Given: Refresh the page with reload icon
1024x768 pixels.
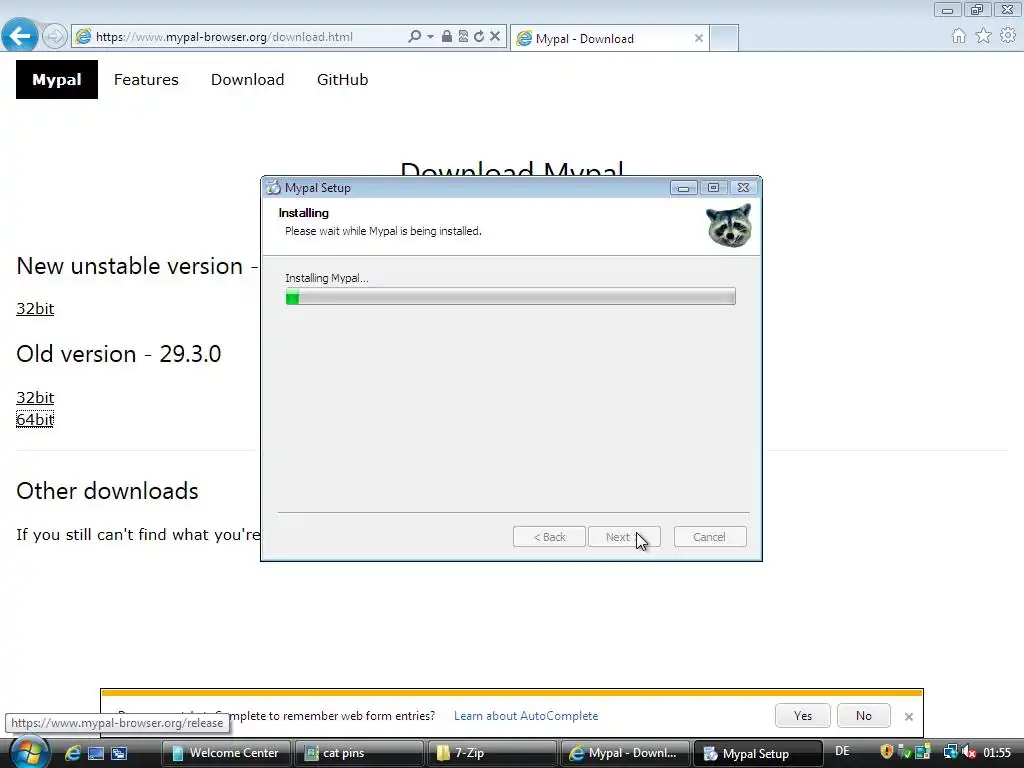Looking at the screenshot, I should [x=479, y=37].
